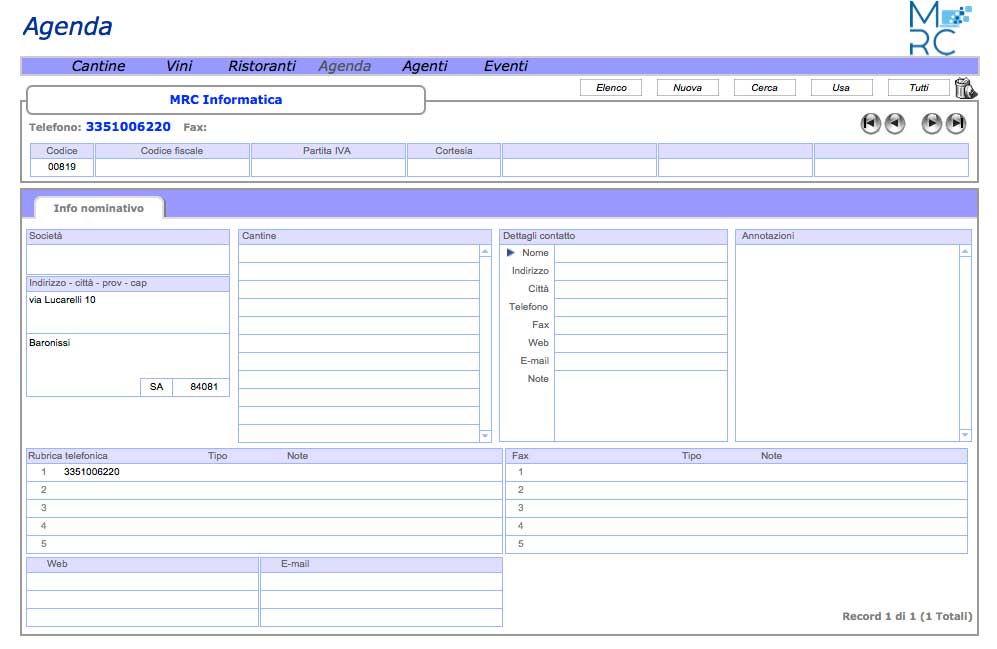The image size is (997, 649).
Task: Open the Agenti section
Action: coord(425,66)
